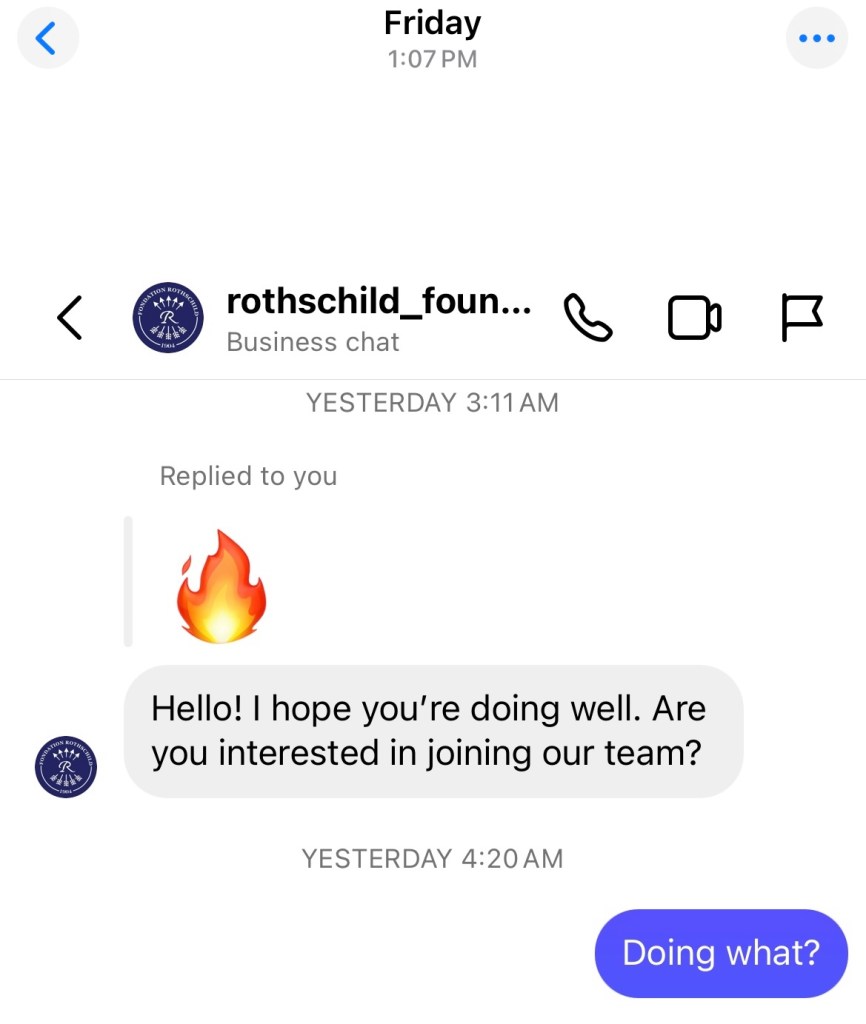Tap the "Doing what?" sent message bubble
This screenshot has height=1024, width=866.
coord(720,953)
